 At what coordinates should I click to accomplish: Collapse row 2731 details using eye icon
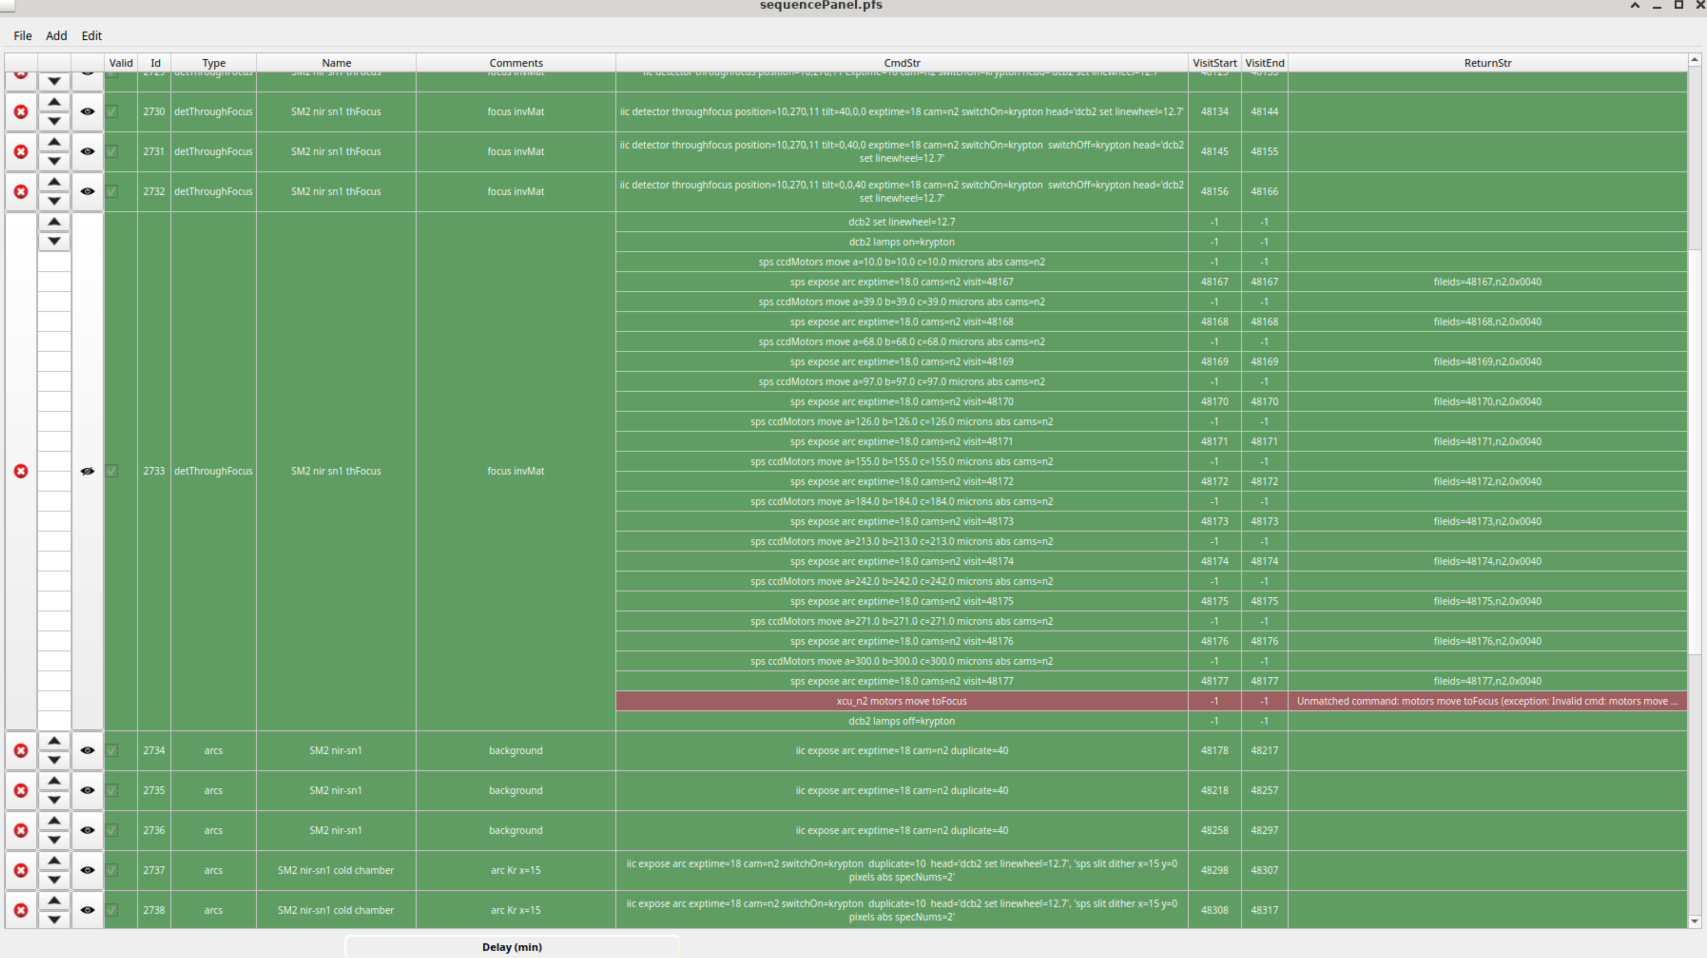tap(87, 152)
